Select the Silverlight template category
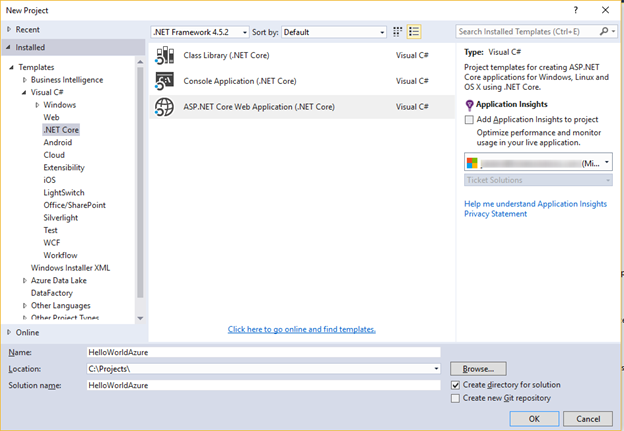Screen dimensions: 624x431 (60, 218)
